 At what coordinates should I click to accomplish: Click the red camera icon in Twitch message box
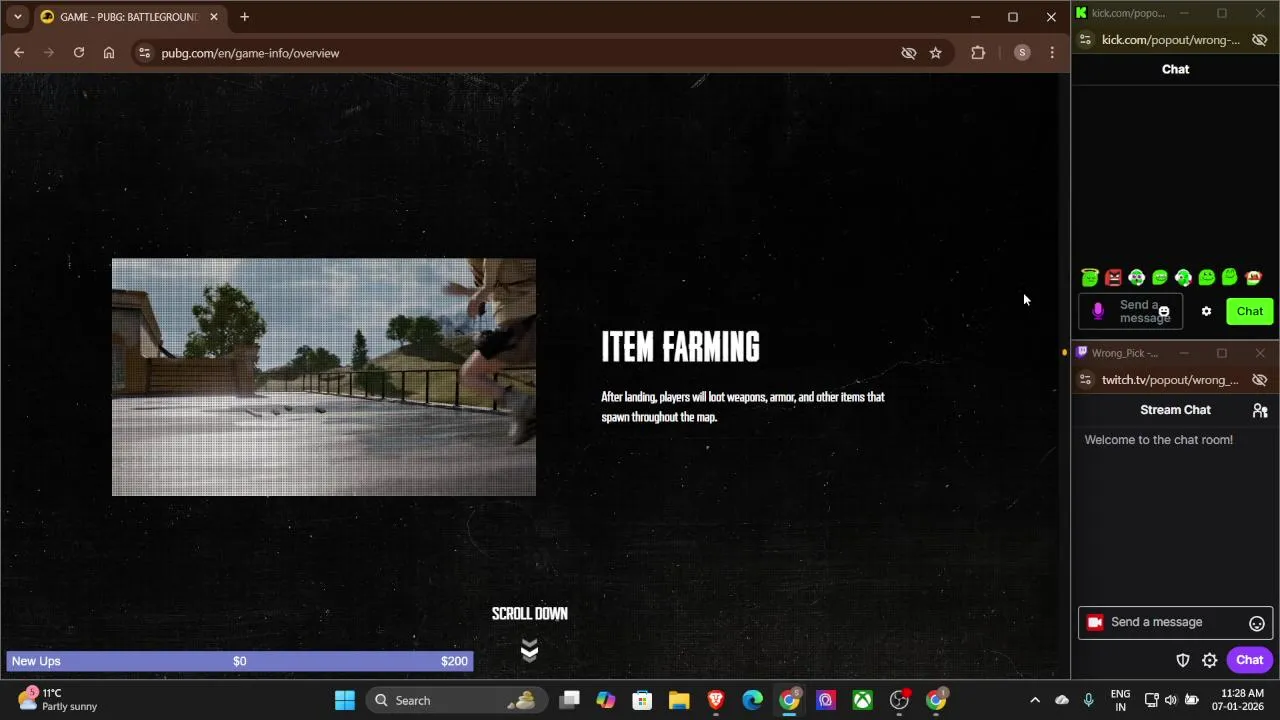point(1095,622)
